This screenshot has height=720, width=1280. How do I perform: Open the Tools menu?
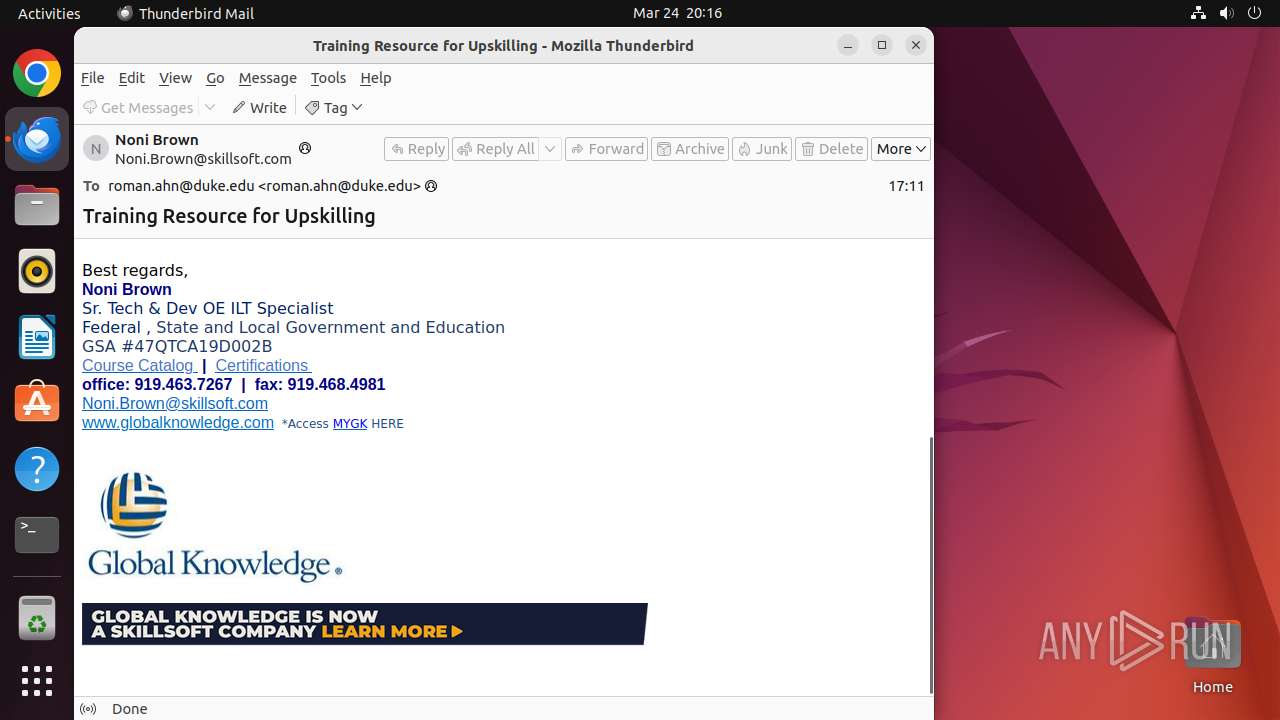tap(328, 78)
